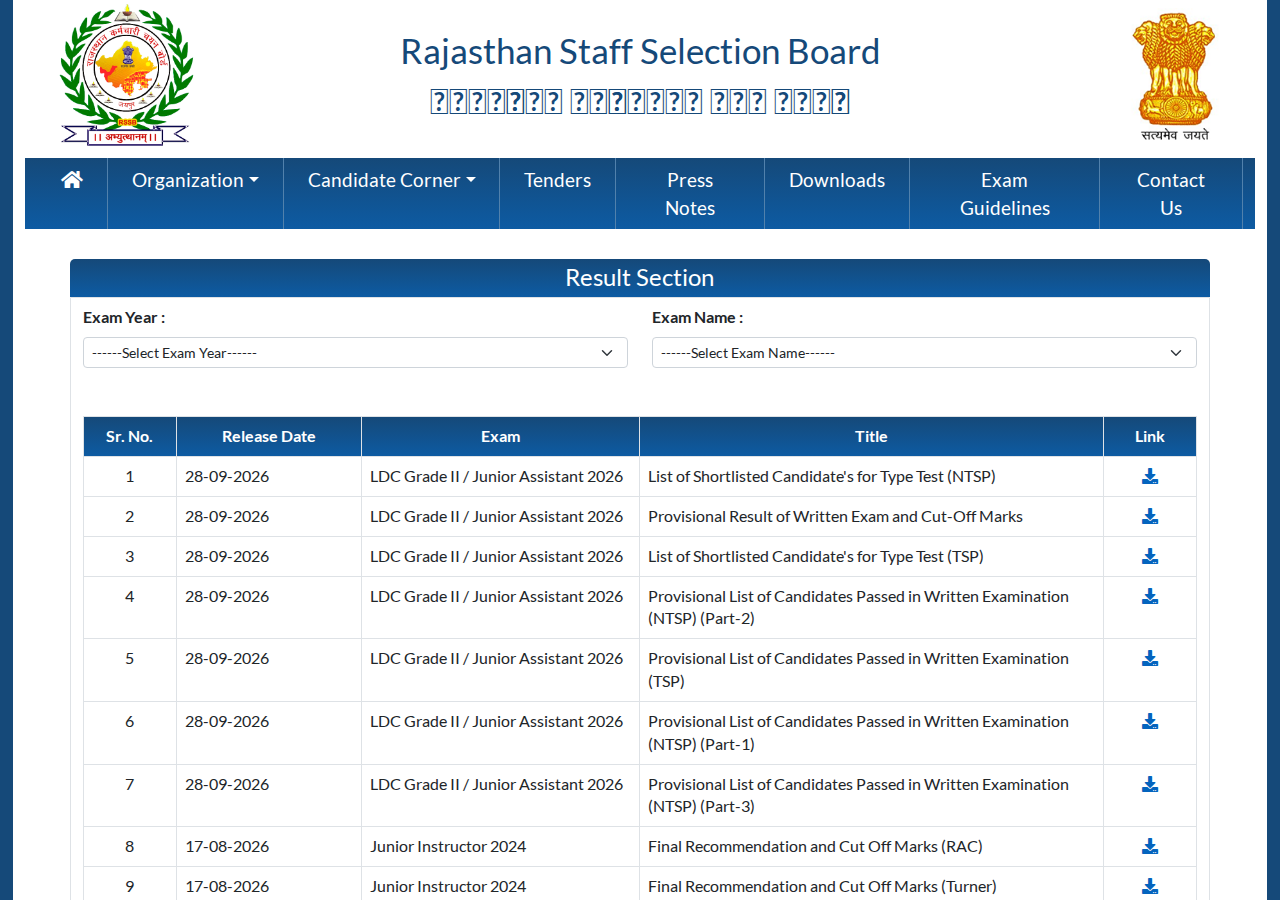This screenshot has height=900, width=1280.
Task: Open Press Notes from the navigation bar
Action: [690, 194]
